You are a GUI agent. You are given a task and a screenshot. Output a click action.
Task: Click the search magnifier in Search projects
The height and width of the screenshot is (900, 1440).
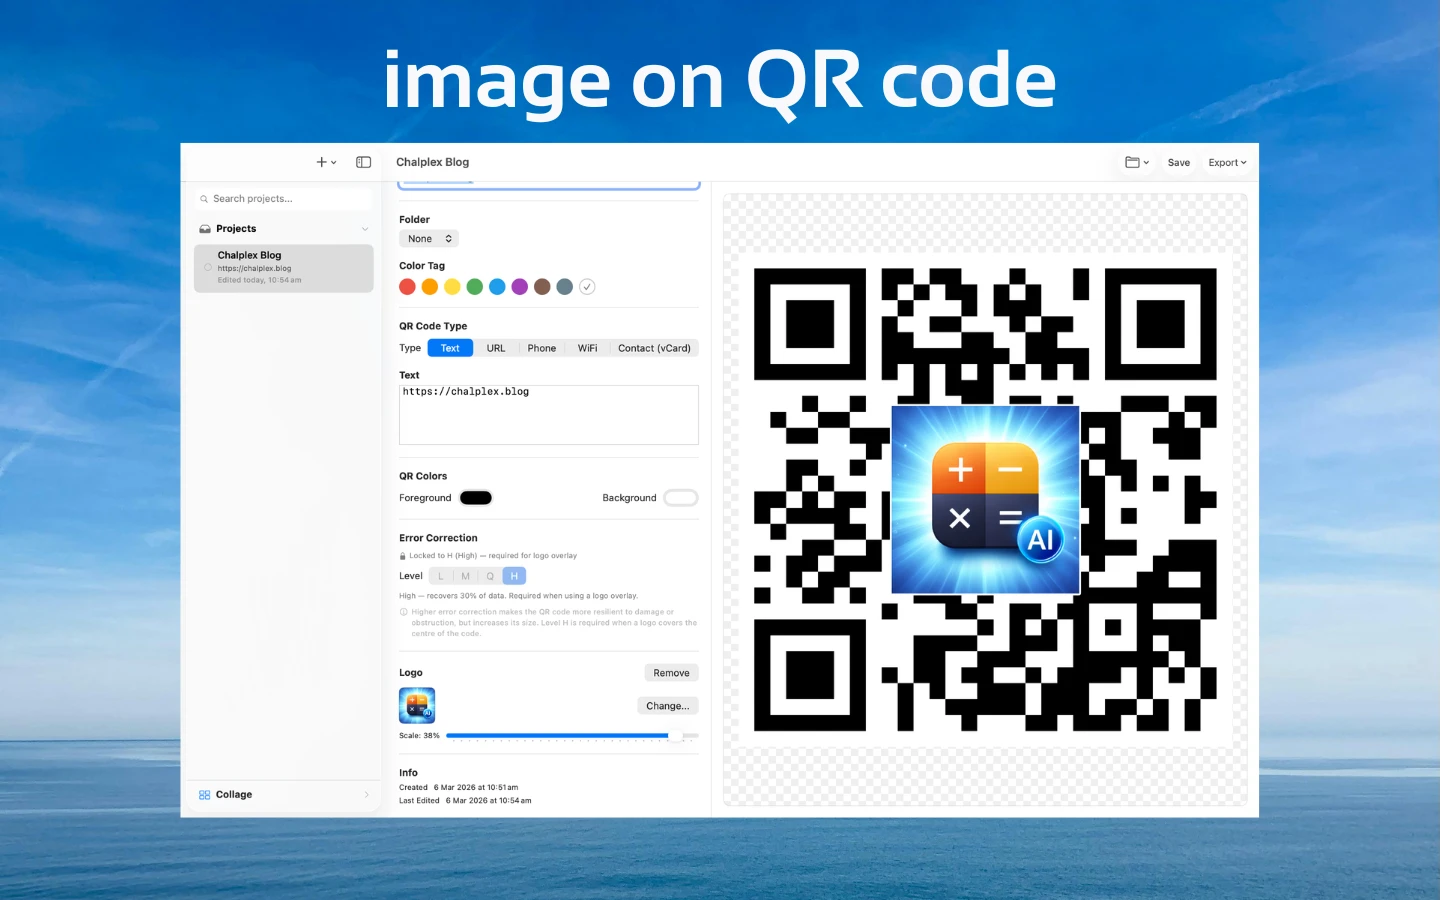(x=204, y=198)
